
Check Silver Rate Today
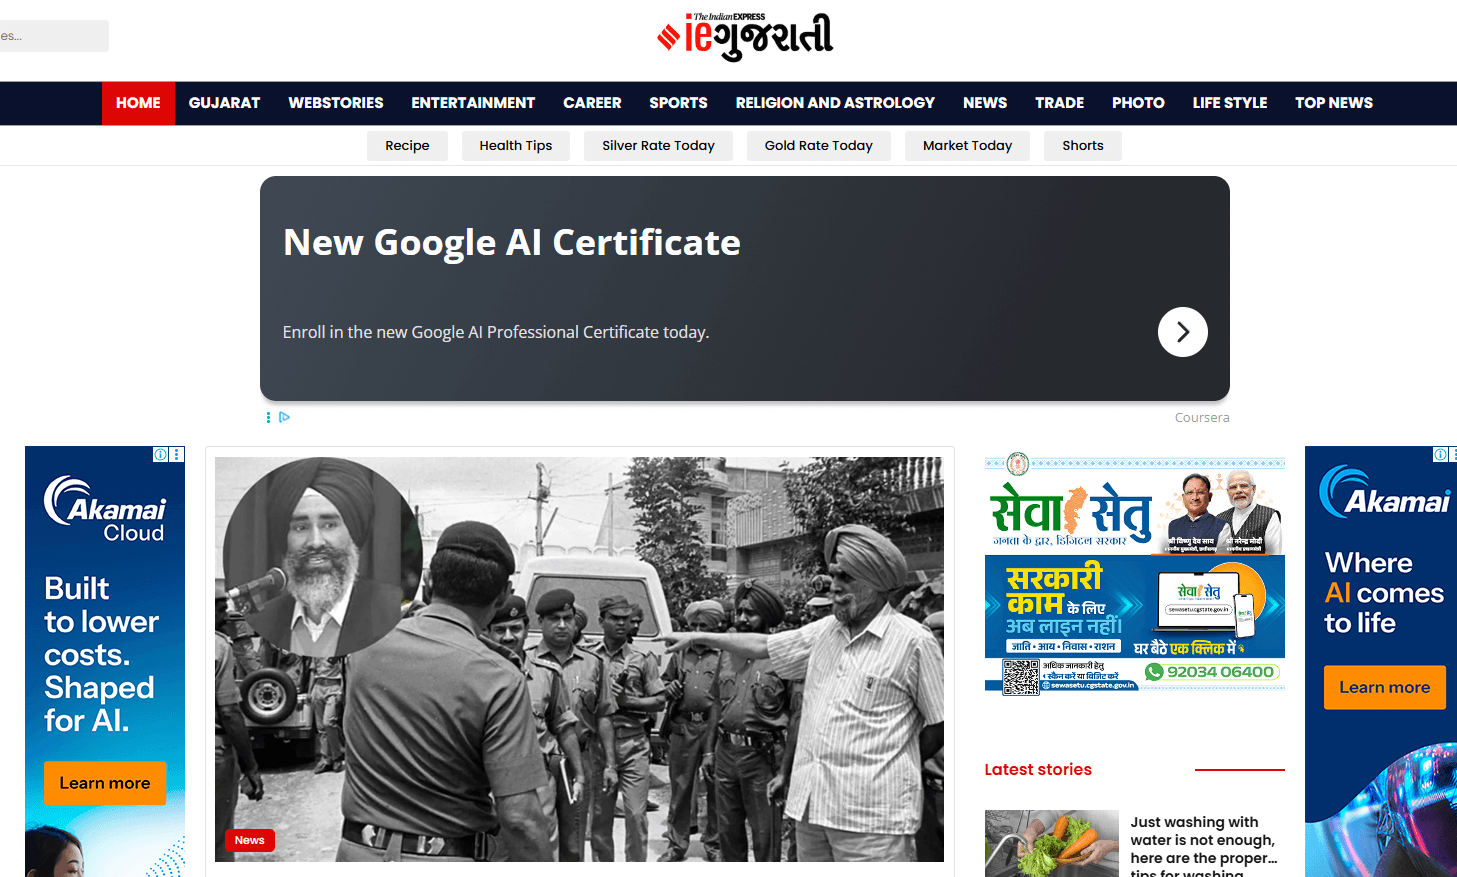658,146
